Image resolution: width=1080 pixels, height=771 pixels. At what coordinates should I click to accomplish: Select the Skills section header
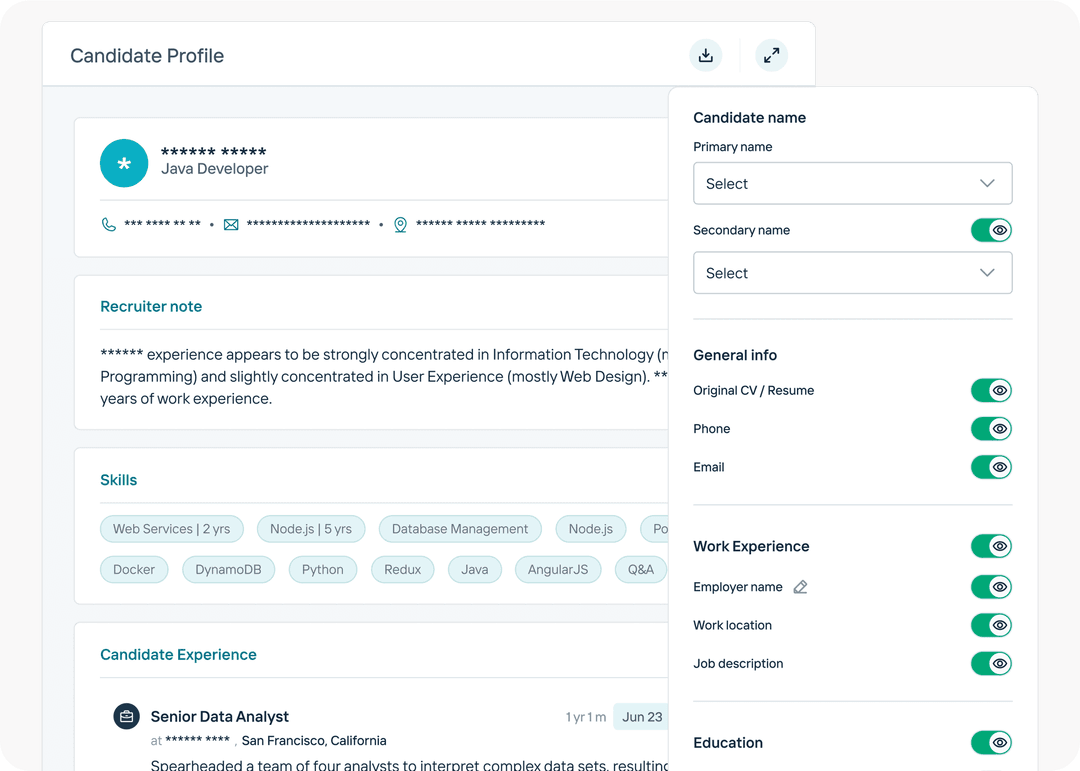coord(119,480)
